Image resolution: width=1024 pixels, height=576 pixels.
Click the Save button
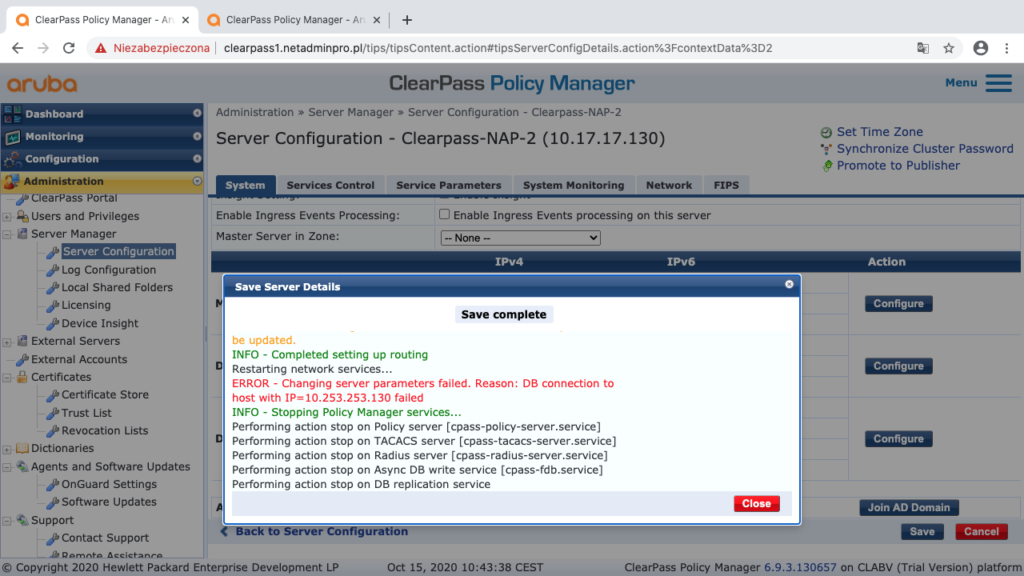[922, 532]
